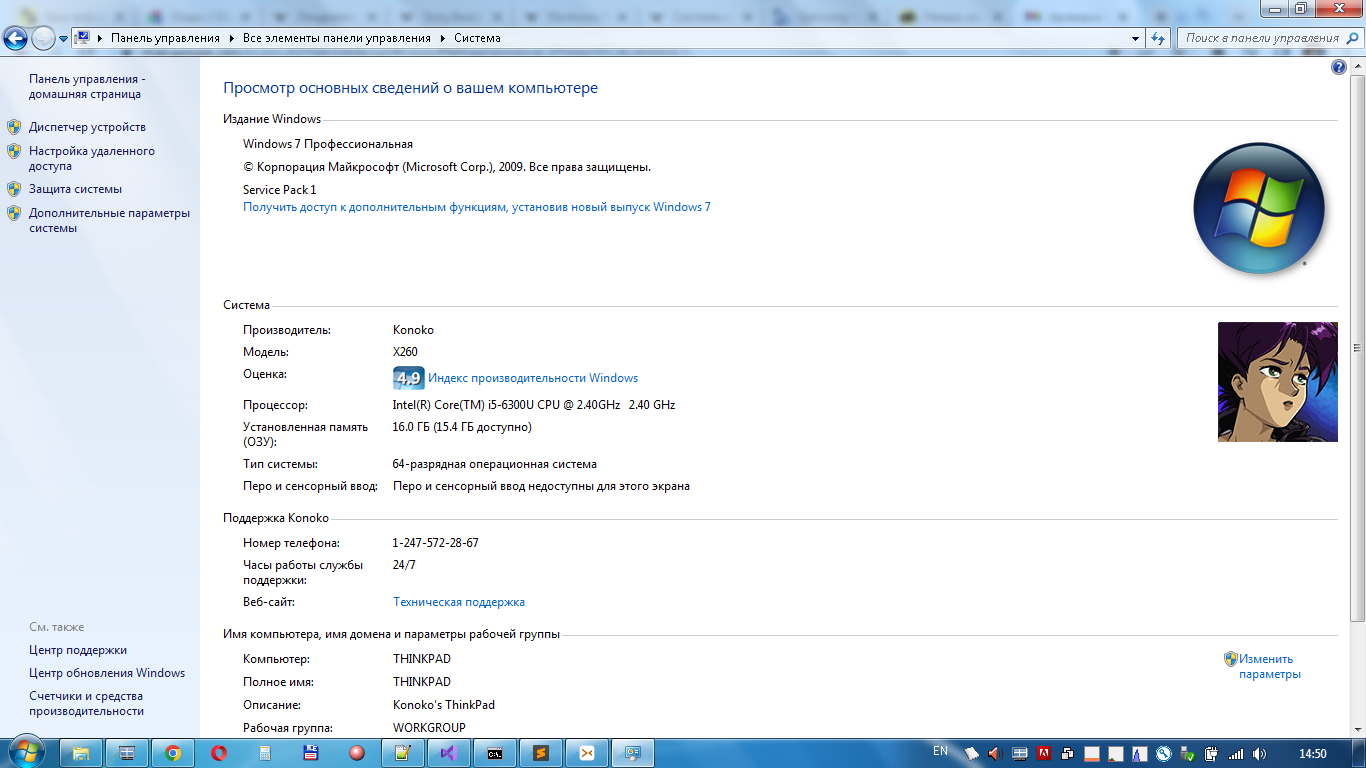Open the monitor-grid app on taskbar
Image resolution: width=1366 pixels, height=768 pixels.
[x=127, y=753]
